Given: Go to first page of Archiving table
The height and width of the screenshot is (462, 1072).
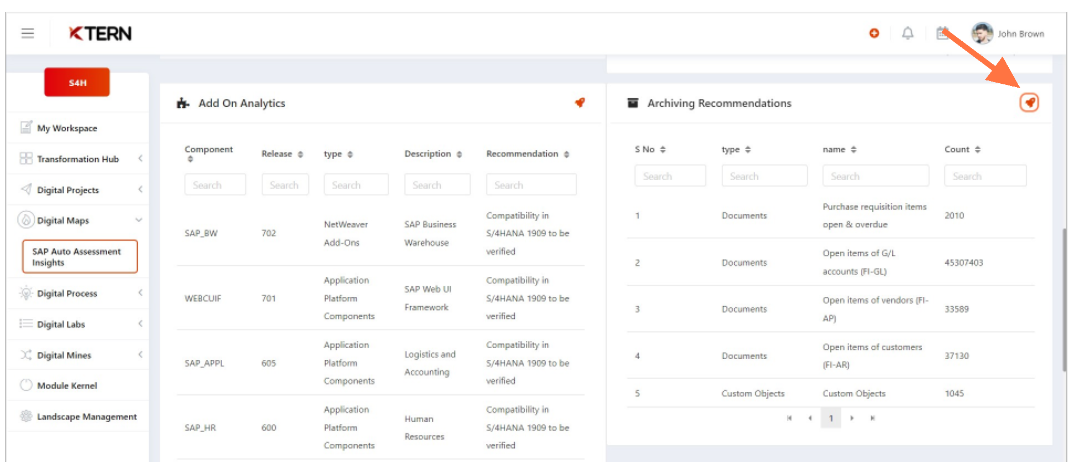Looking at the screenshot, I should [790, 418].
